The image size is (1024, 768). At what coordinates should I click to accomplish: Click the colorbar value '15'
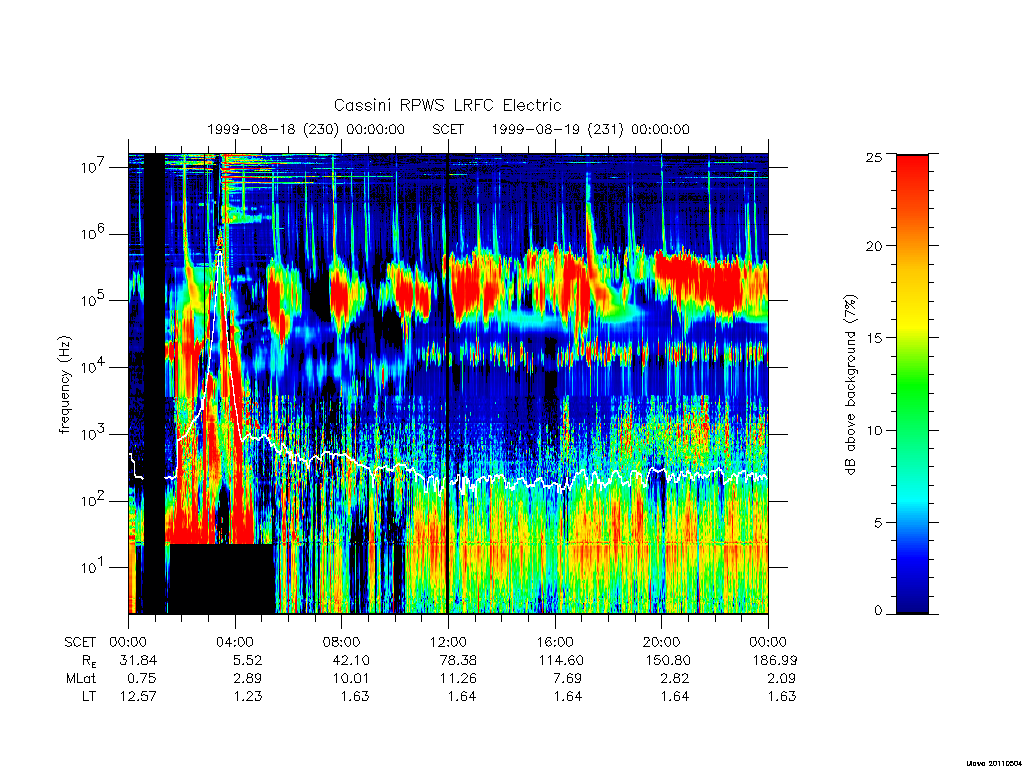pos(874,338)
